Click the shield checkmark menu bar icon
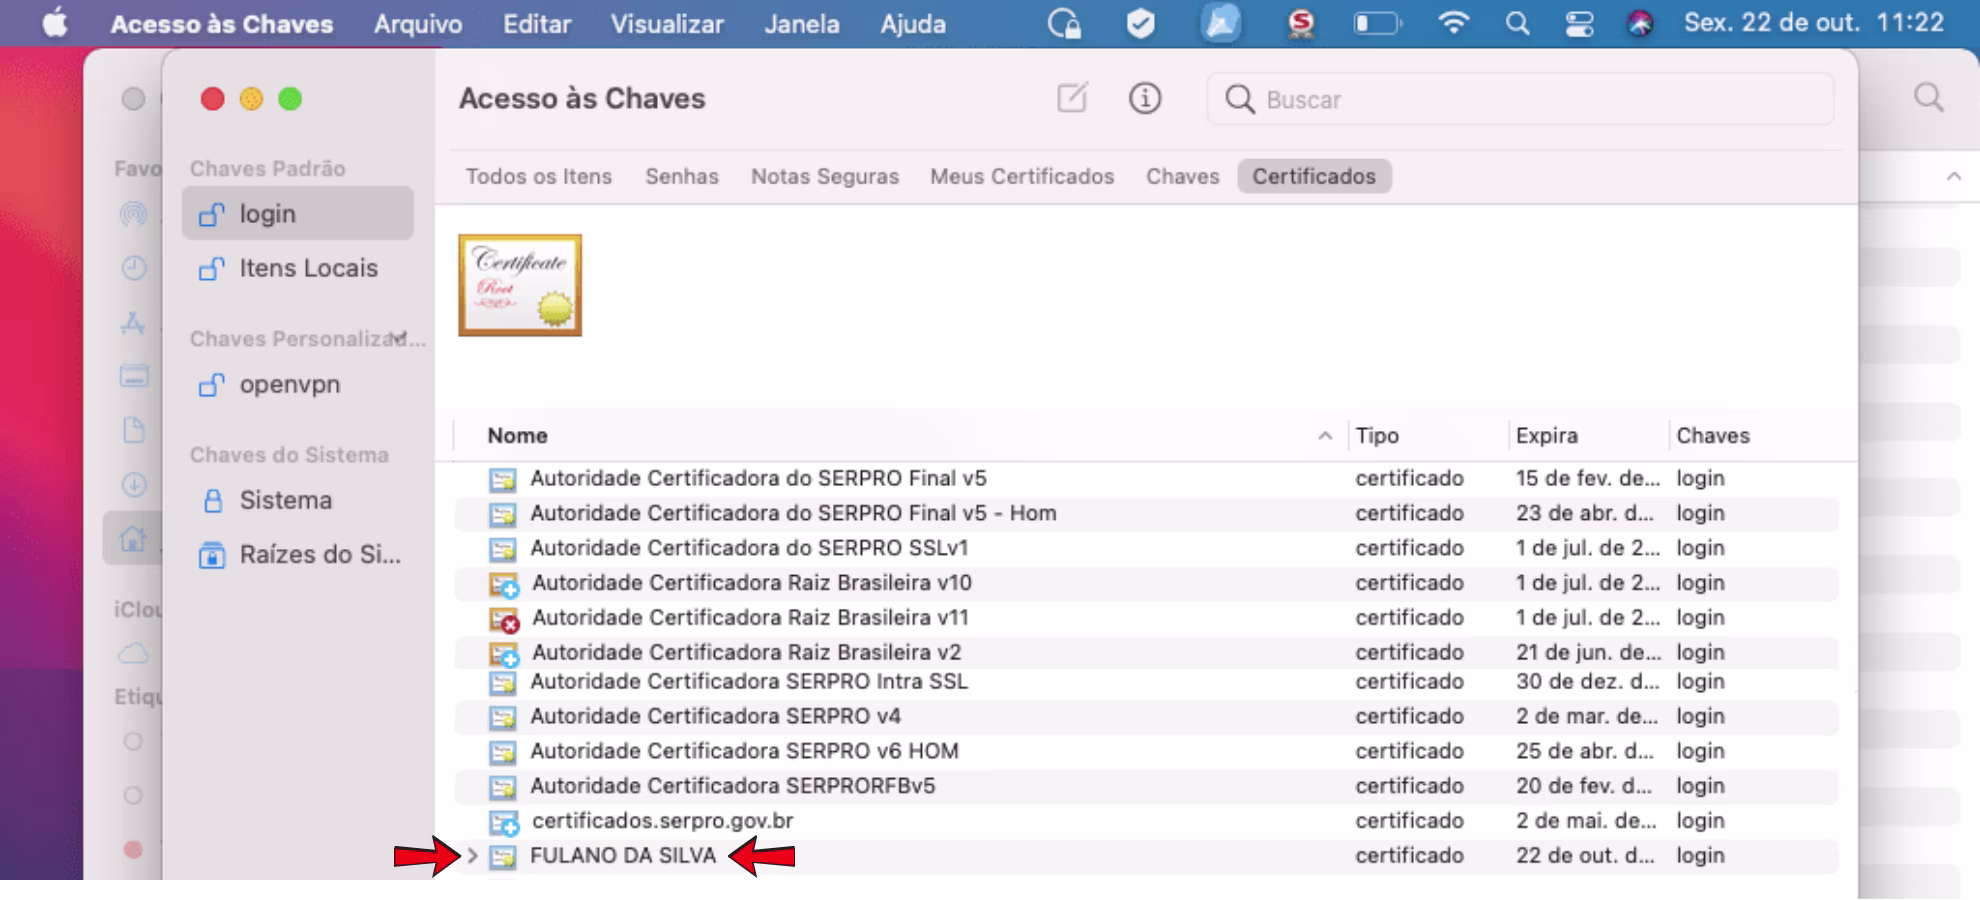This screenshot has width=1980, height=900. tap(1140, 23)
